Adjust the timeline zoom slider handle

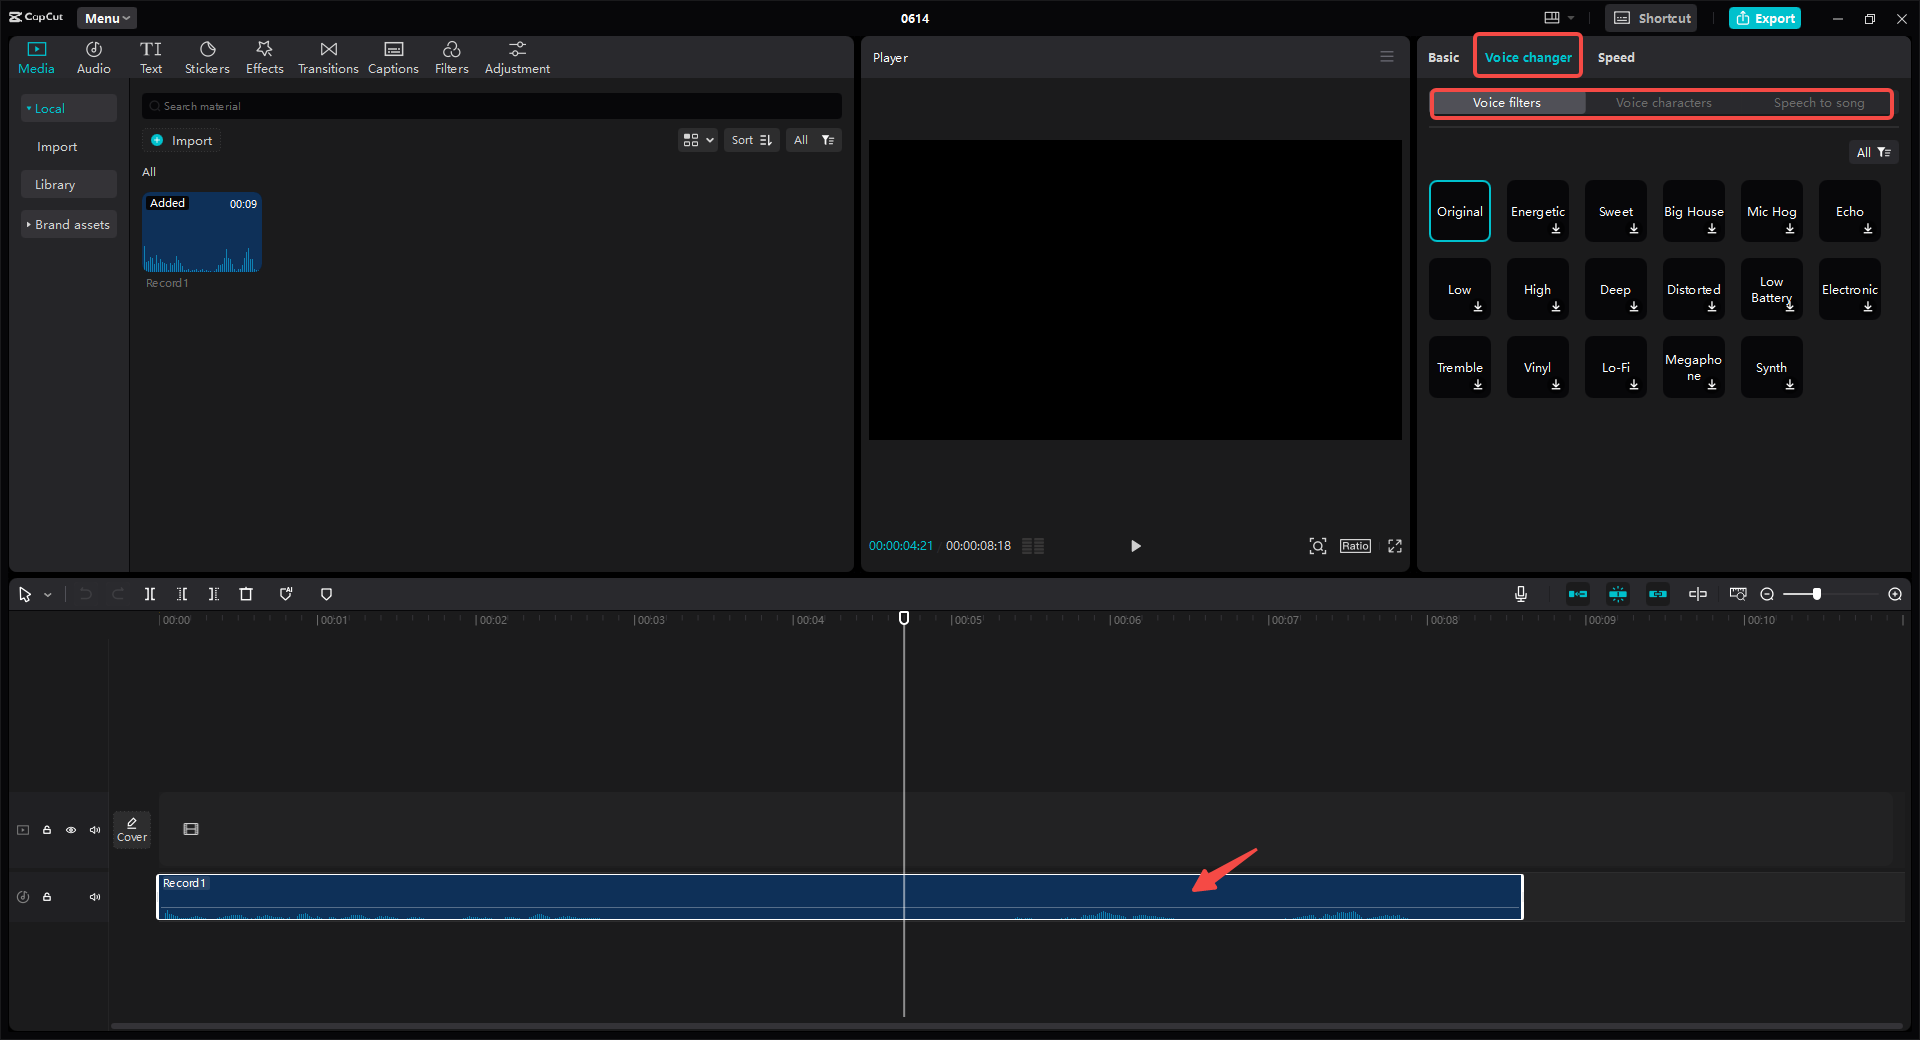[x=1817, y=594]
